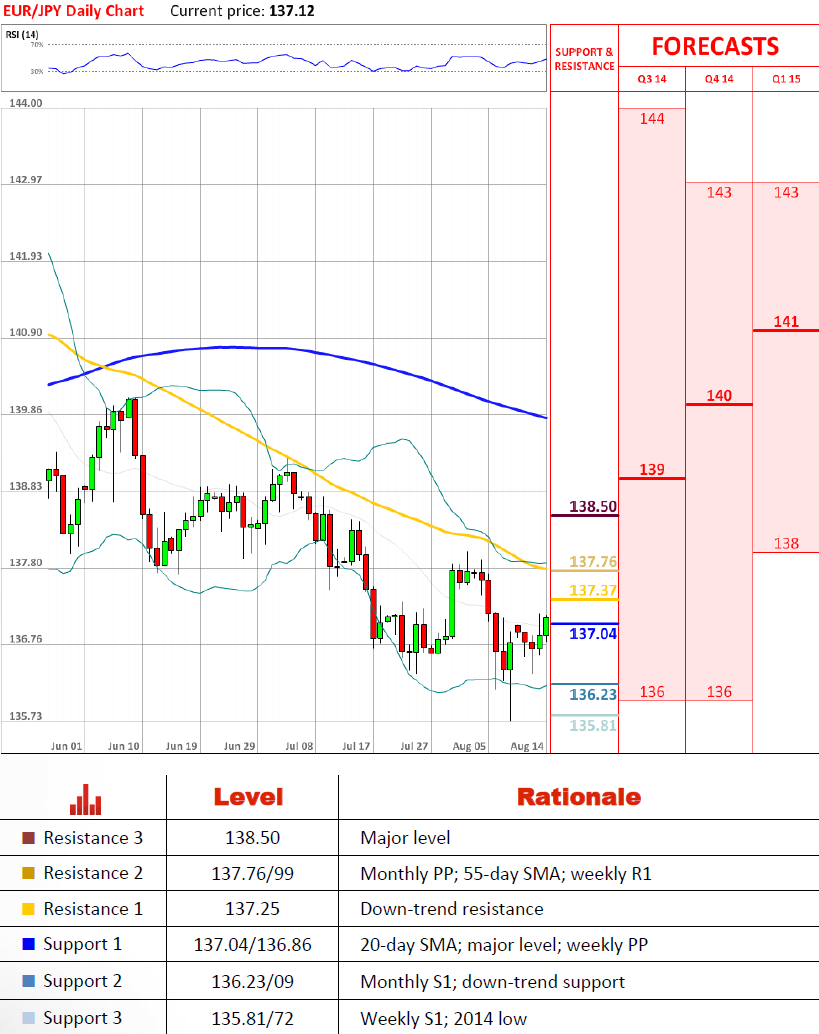Click the 136.23 support level label
Image resolution: width=819 pixels, height=1034 pixels.
[x=593, y=694]
